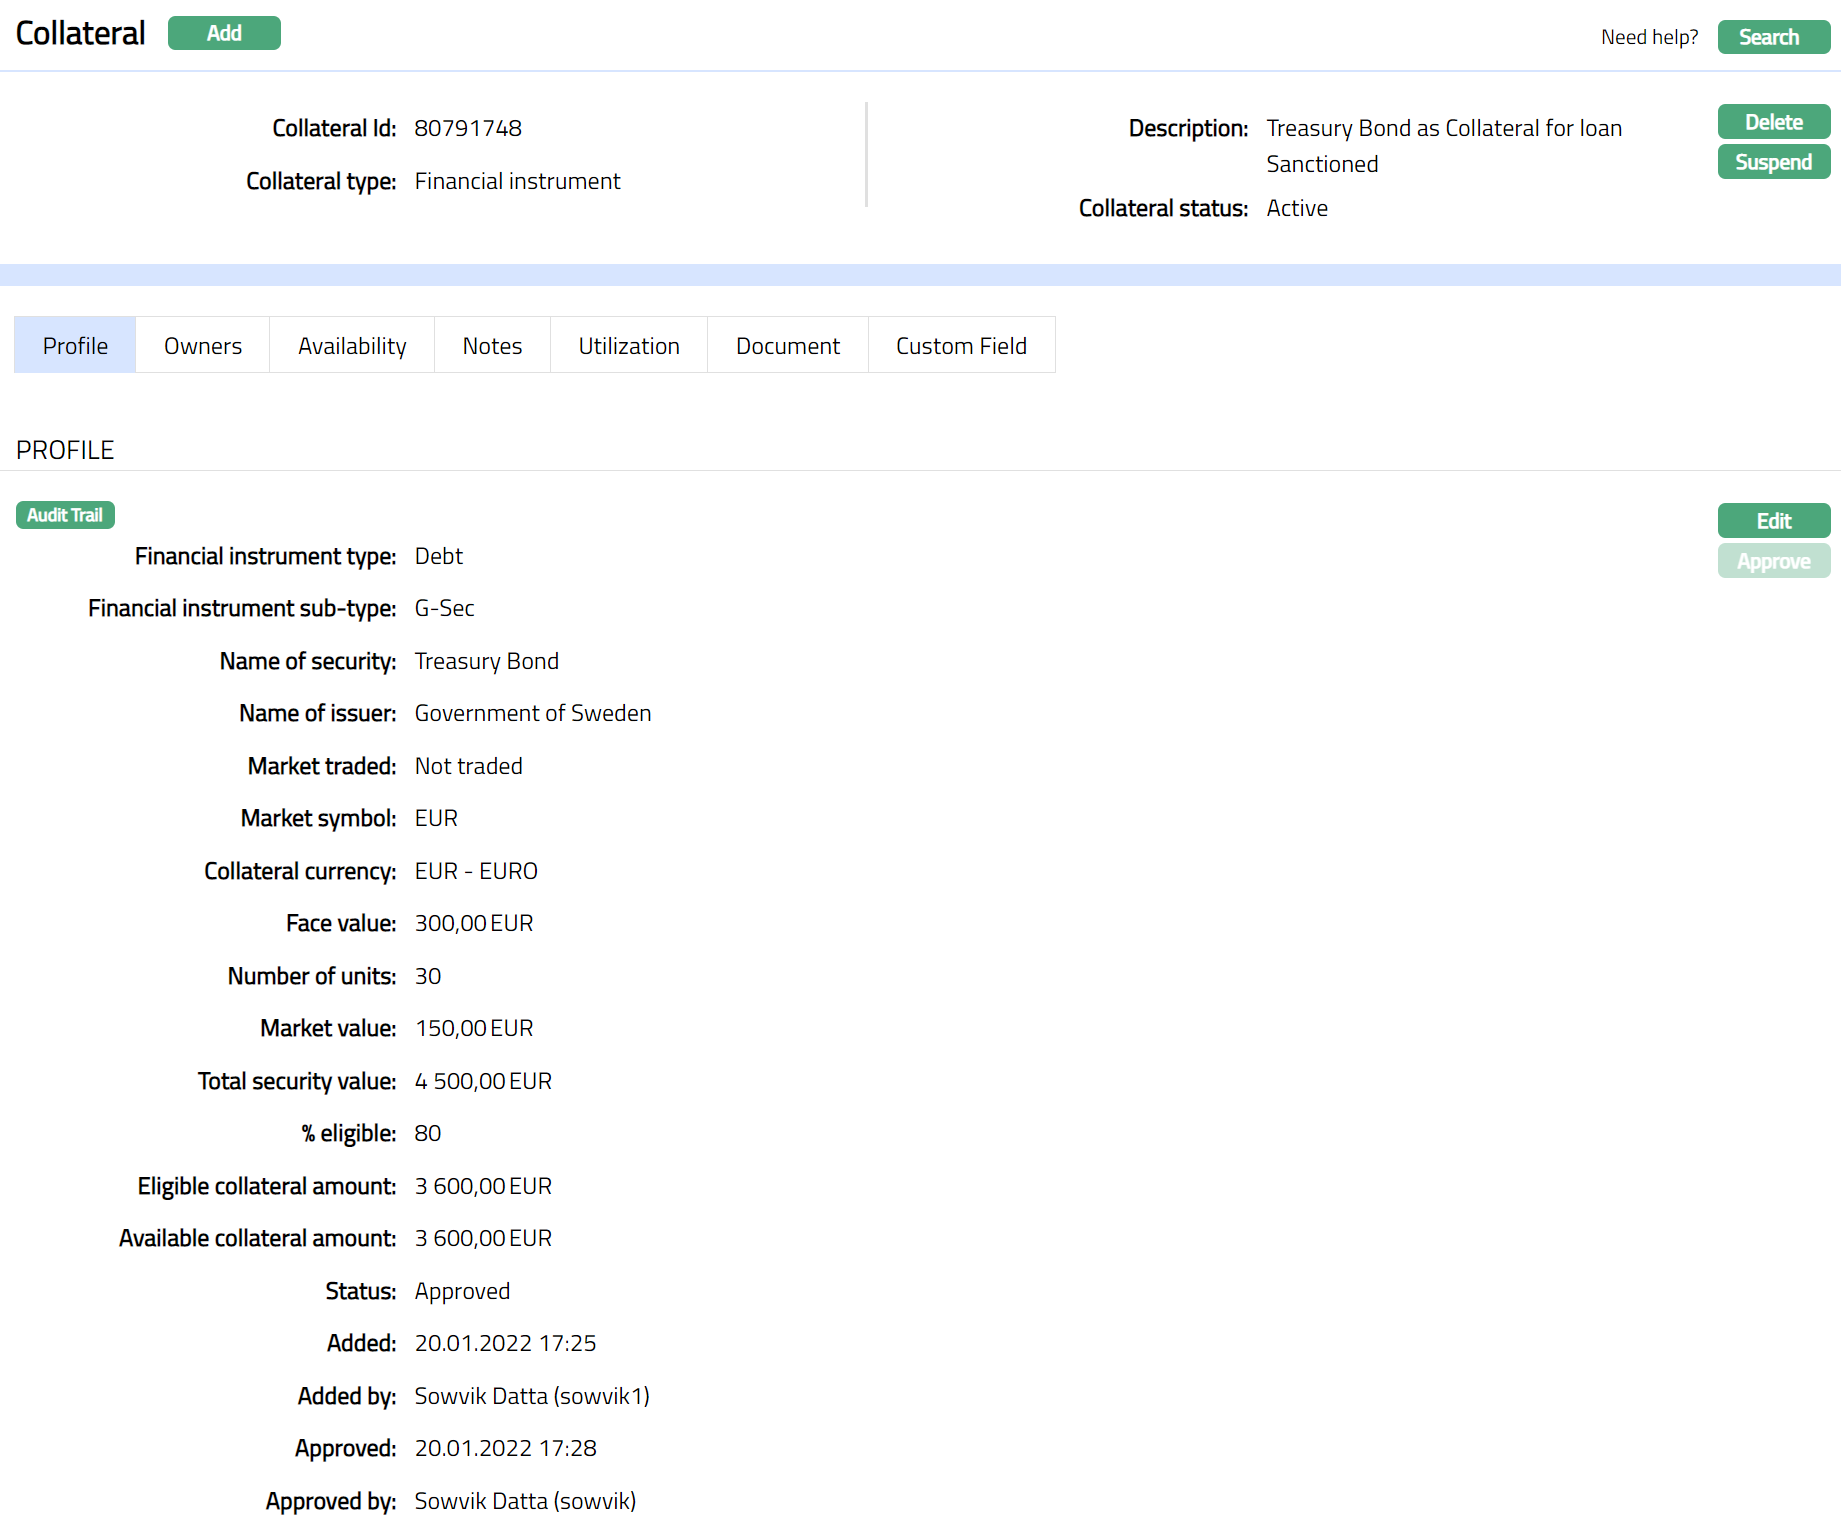Viewport: 1841px width, 1523px height.
Task: Click the green Add button
Action: (x=224, y=33)
